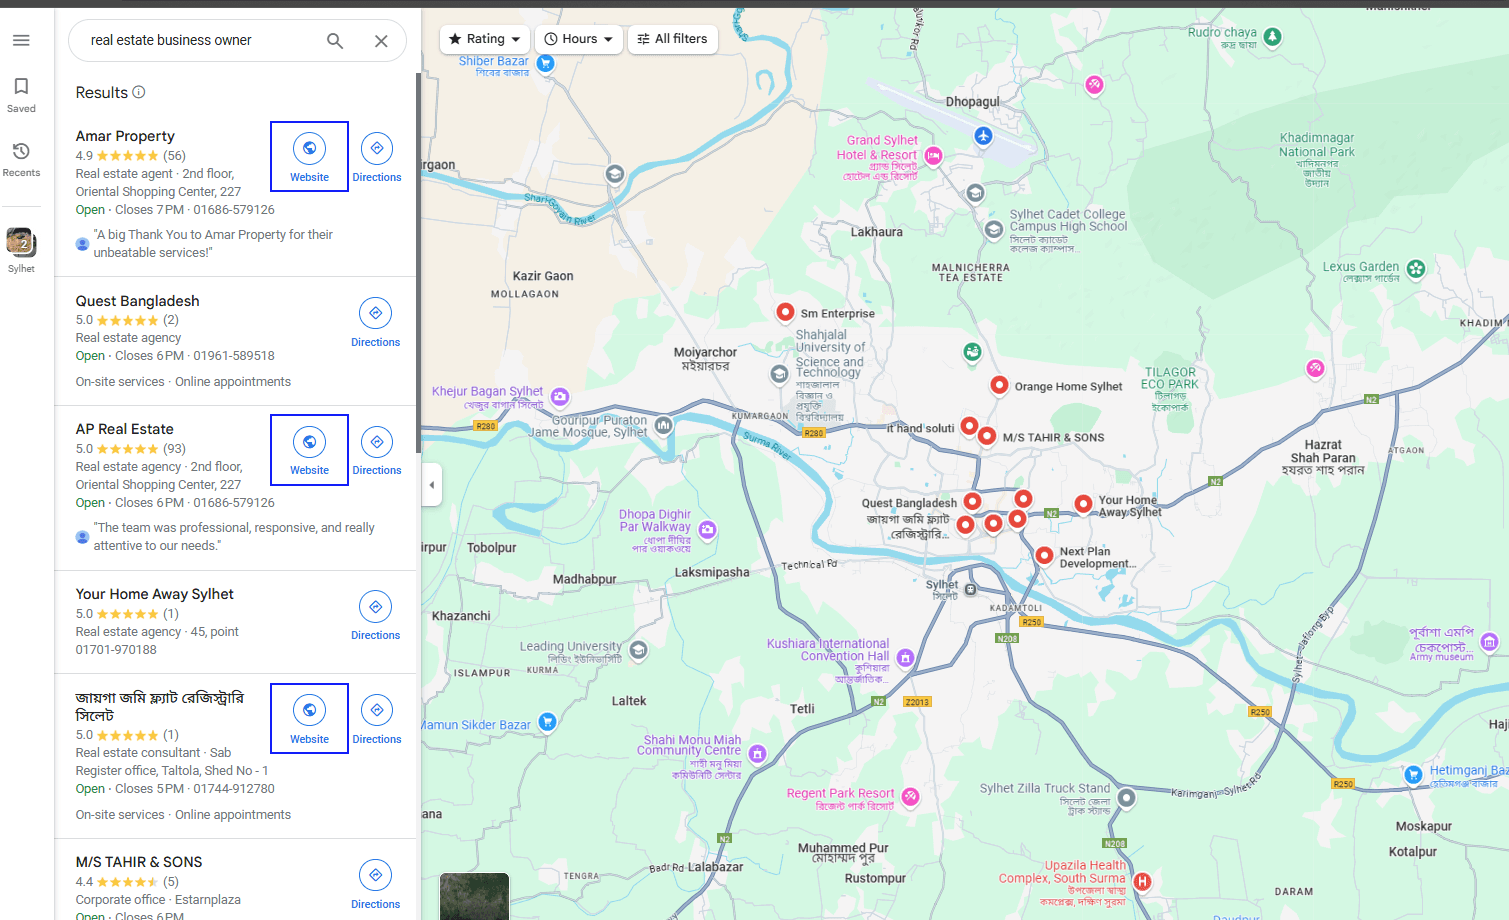Click Upazila Health Complex hospital marker
The width and height of the screenshot is (1509, 920).
(1142, 881)
